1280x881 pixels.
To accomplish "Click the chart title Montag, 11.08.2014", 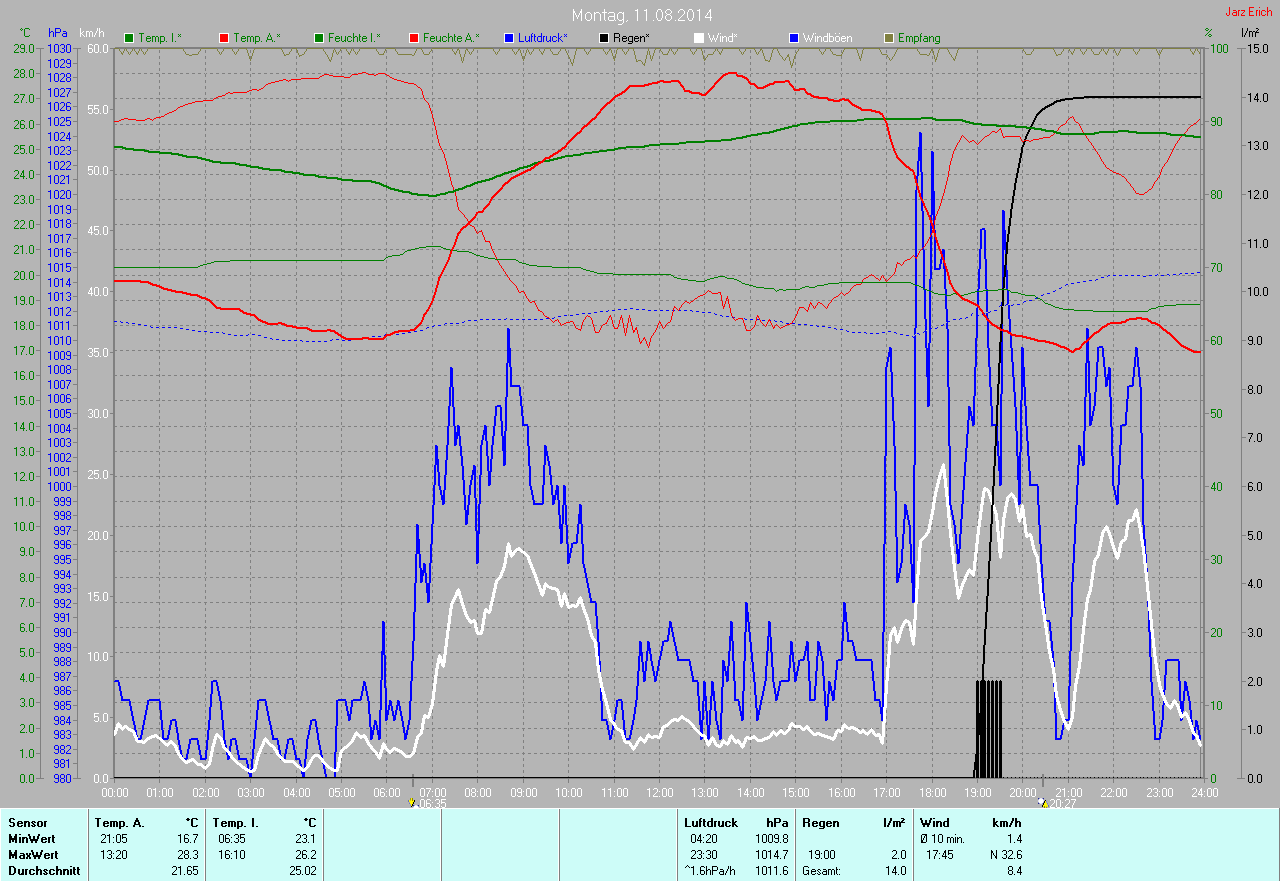I will tap(642, 15).
